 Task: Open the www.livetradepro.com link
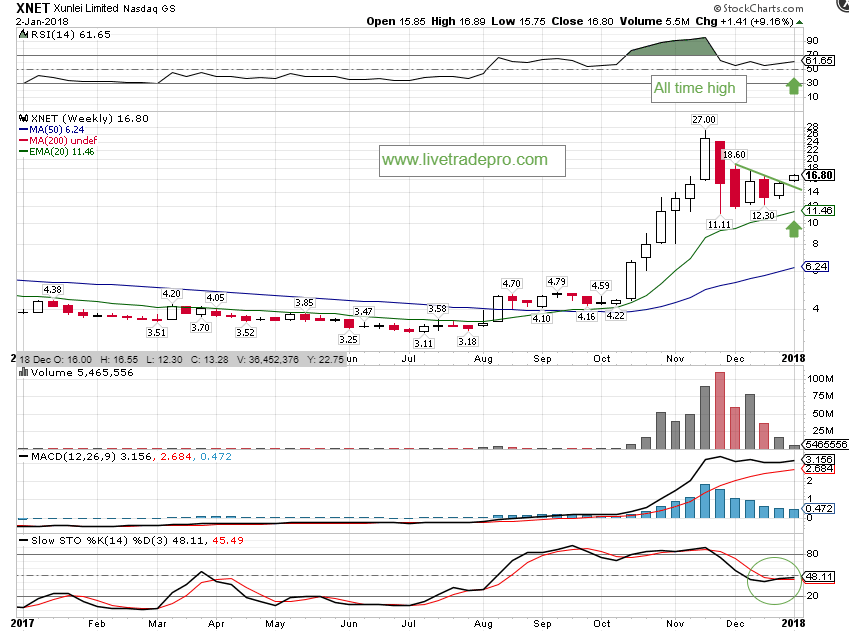click(464, 160)
